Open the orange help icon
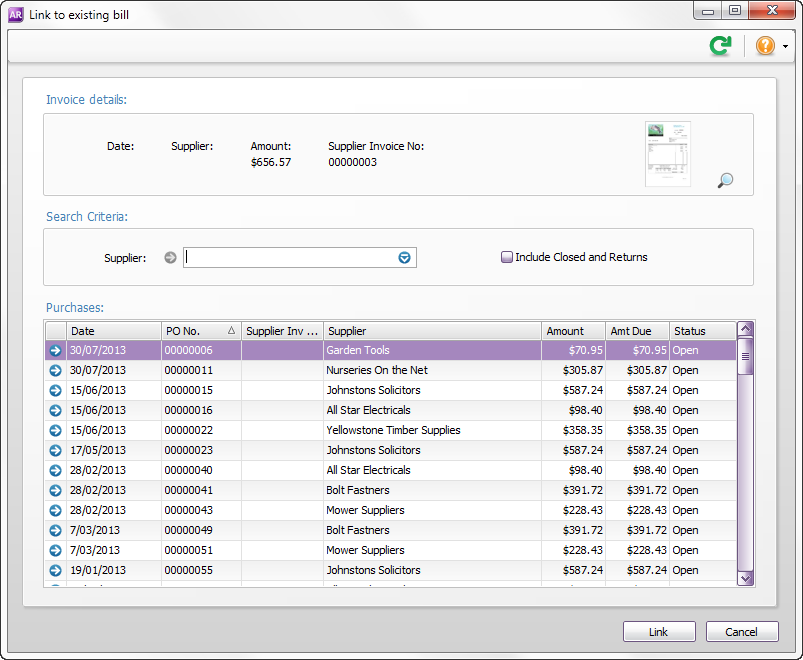The height and width of the screenshot is (660, 803). 765,46
